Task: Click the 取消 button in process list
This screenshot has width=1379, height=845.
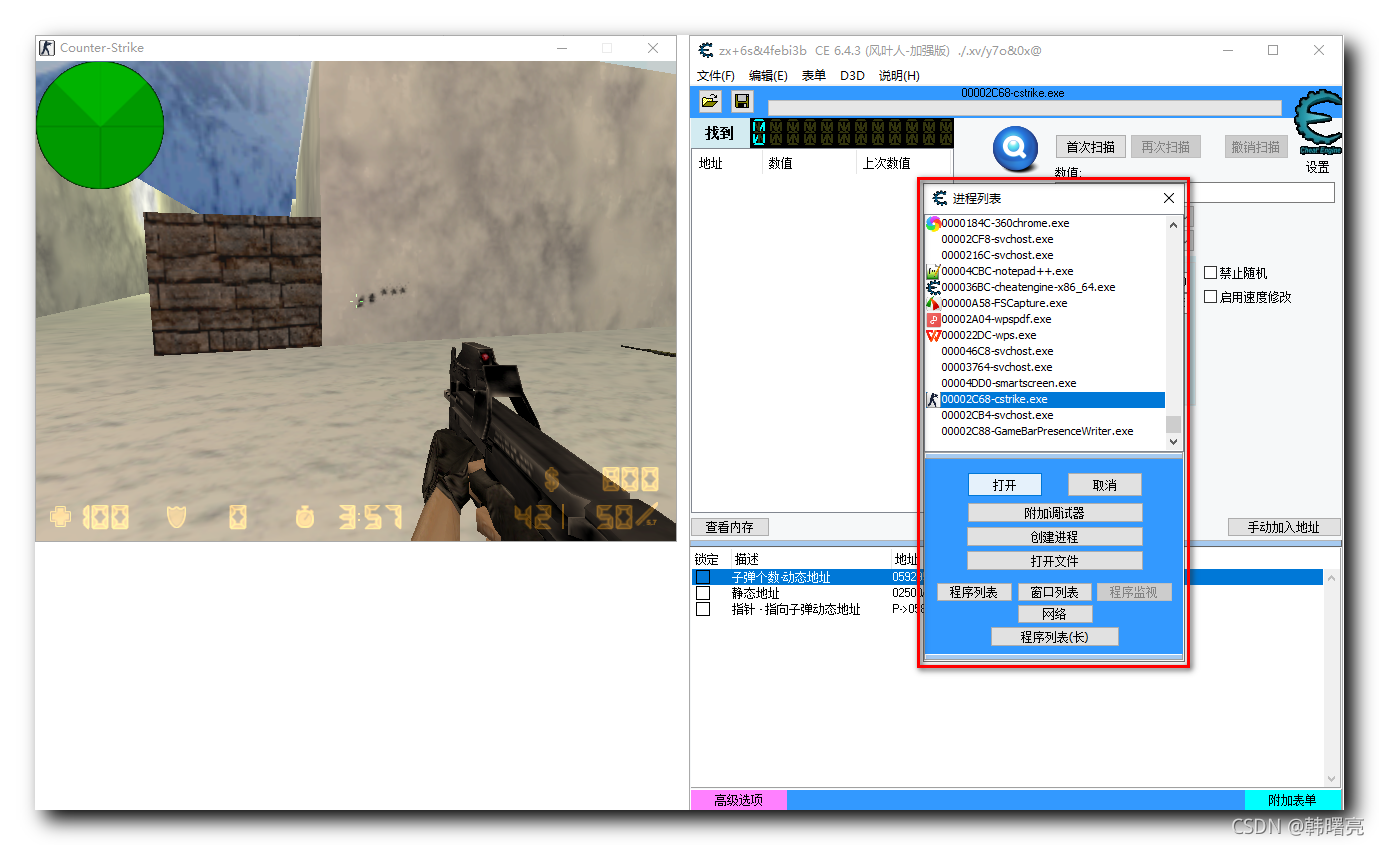Action: [1104, 485]
